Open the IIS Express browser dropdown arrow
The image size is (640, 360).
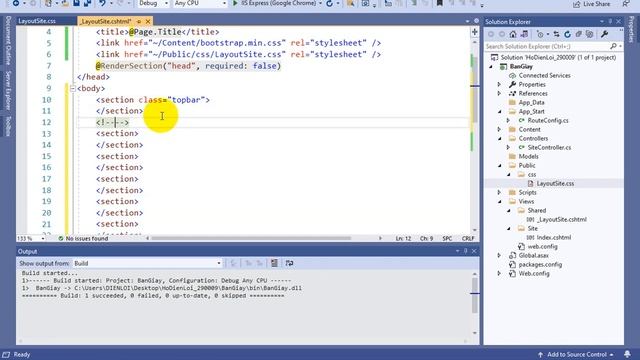[x=320, y=3]
